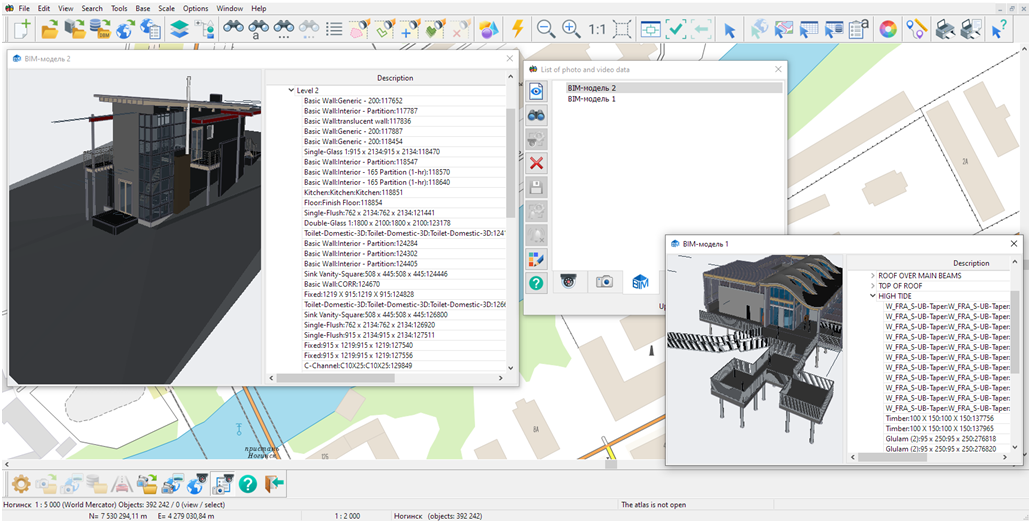This screenshot has height=523, width=1031.
Task: Click the green help icon in bottom toolbar
Action: pyautogui.click(x=247, y=484)
